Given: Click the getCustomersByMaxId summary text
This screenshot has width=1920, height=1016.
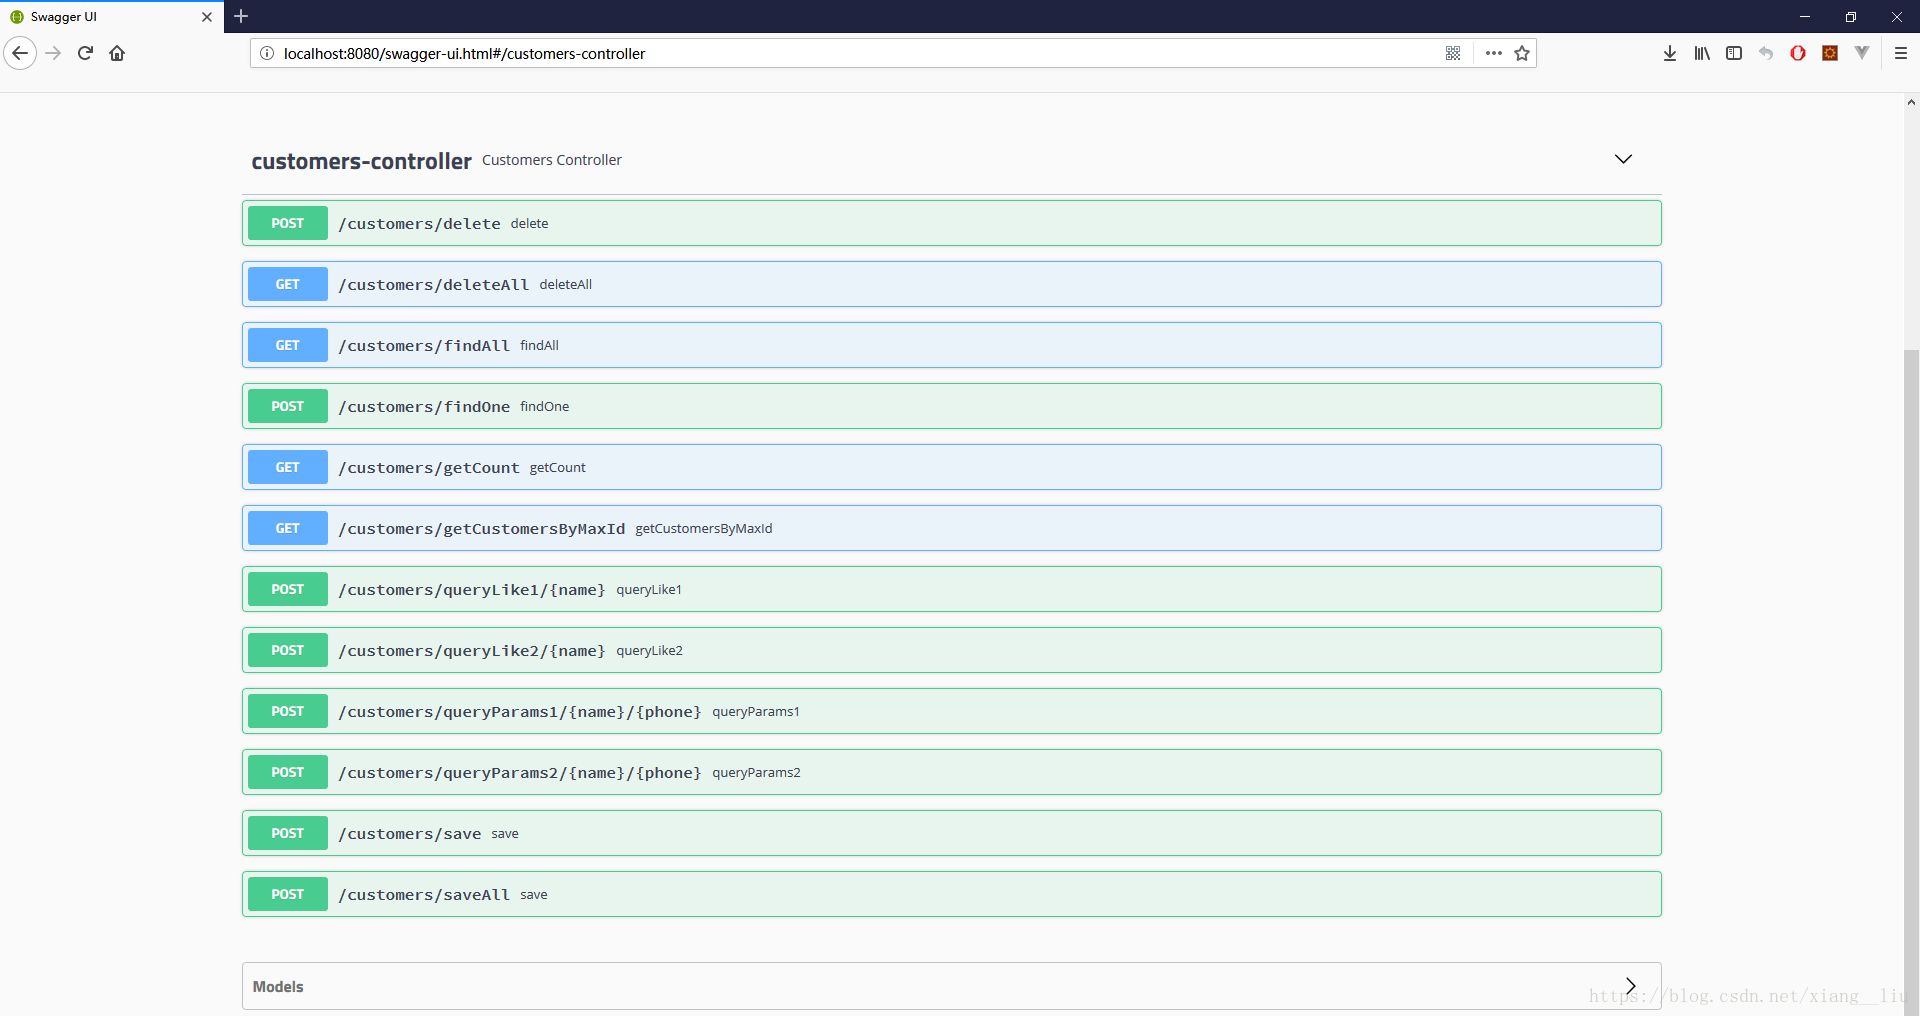Looking at the screenshot, I should click(x=704, y=528).
